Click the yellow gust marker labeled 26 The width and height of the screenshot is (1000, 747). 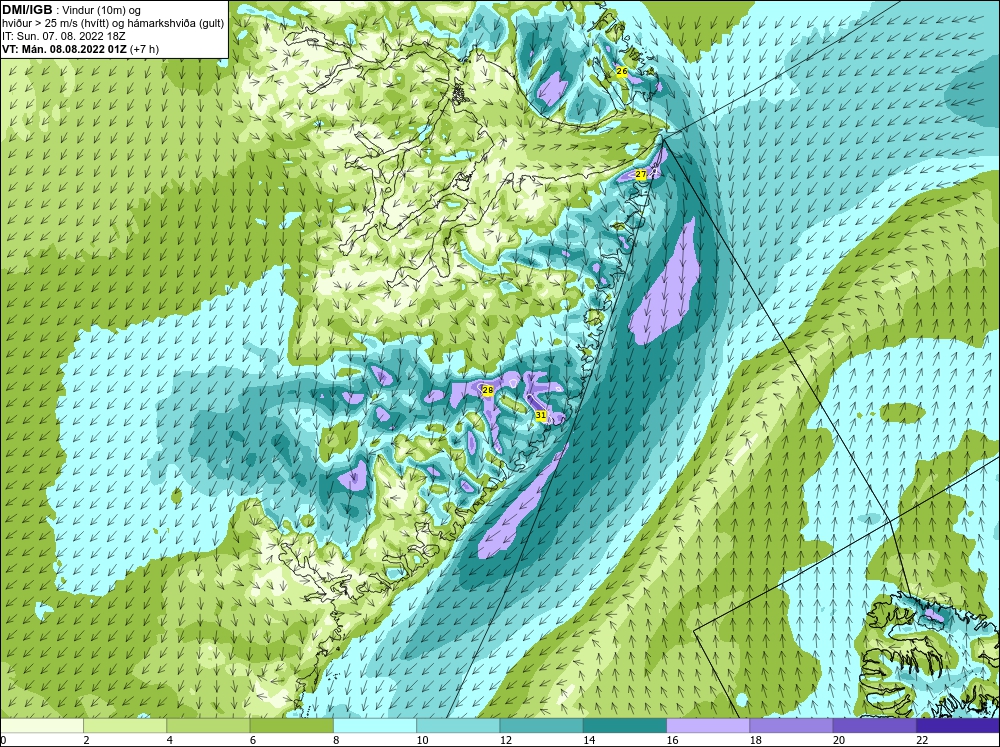point(622,71)
